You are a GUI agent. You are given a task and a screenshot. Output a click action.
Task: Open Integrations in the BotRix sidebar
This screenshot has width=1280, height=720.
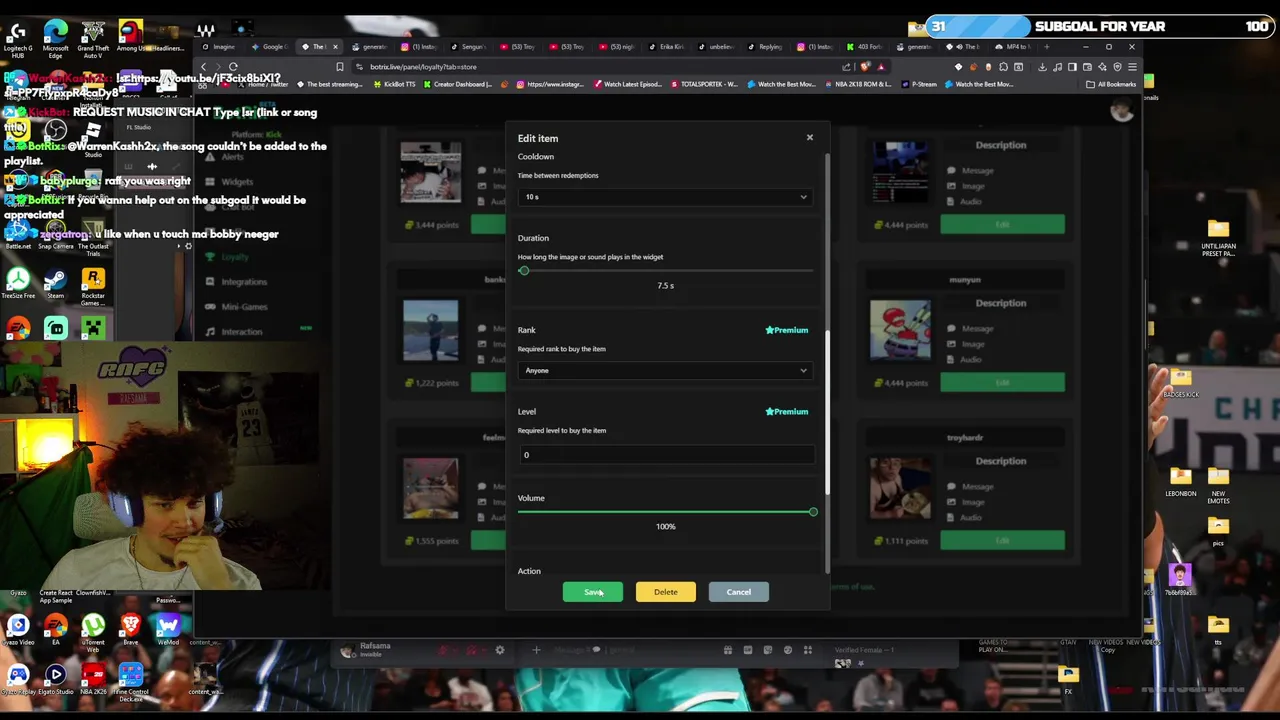point(244,282)
